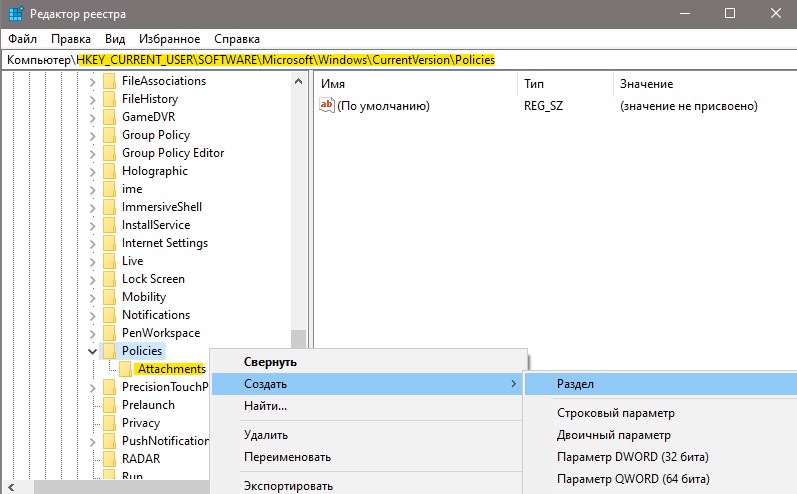
Task: Click the registry path address bar
Action: 398,59
